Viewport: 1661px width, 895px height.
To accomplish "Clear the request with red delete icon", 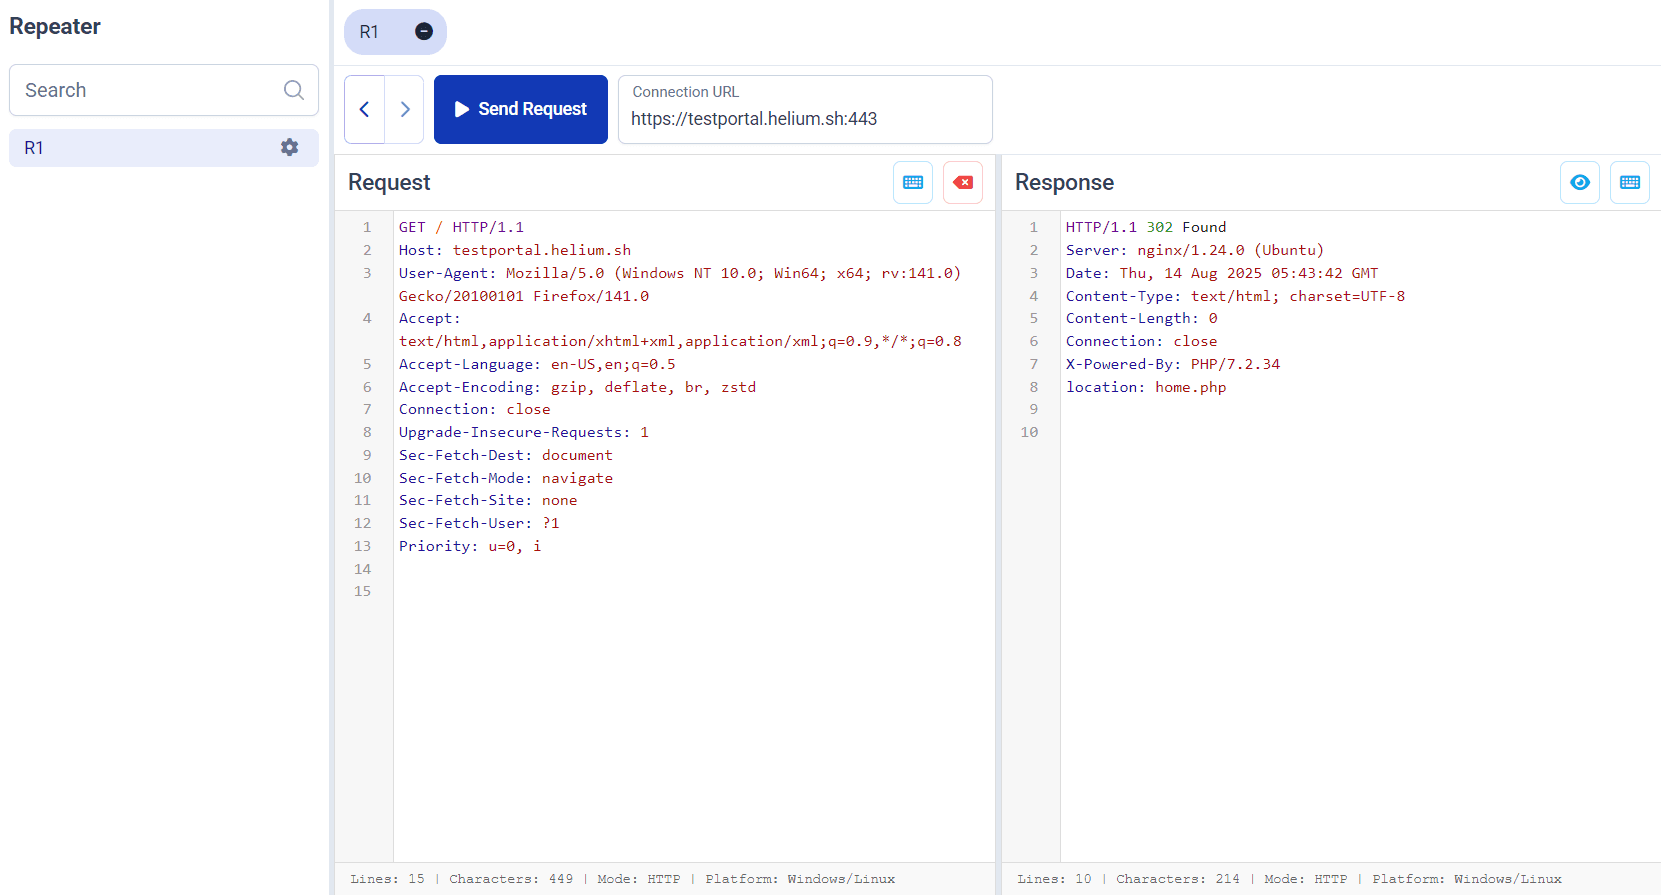I will (x=962, y=182).
